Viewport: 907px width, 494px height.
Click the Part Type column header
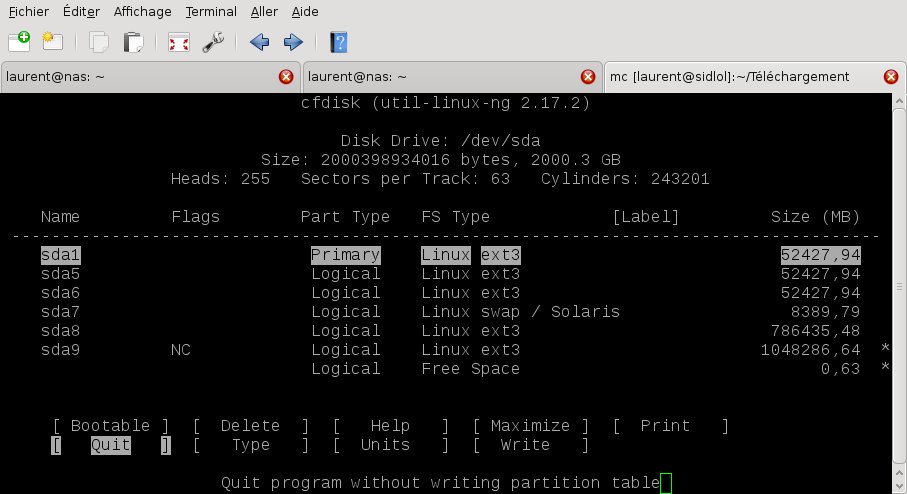coord(345,217)
